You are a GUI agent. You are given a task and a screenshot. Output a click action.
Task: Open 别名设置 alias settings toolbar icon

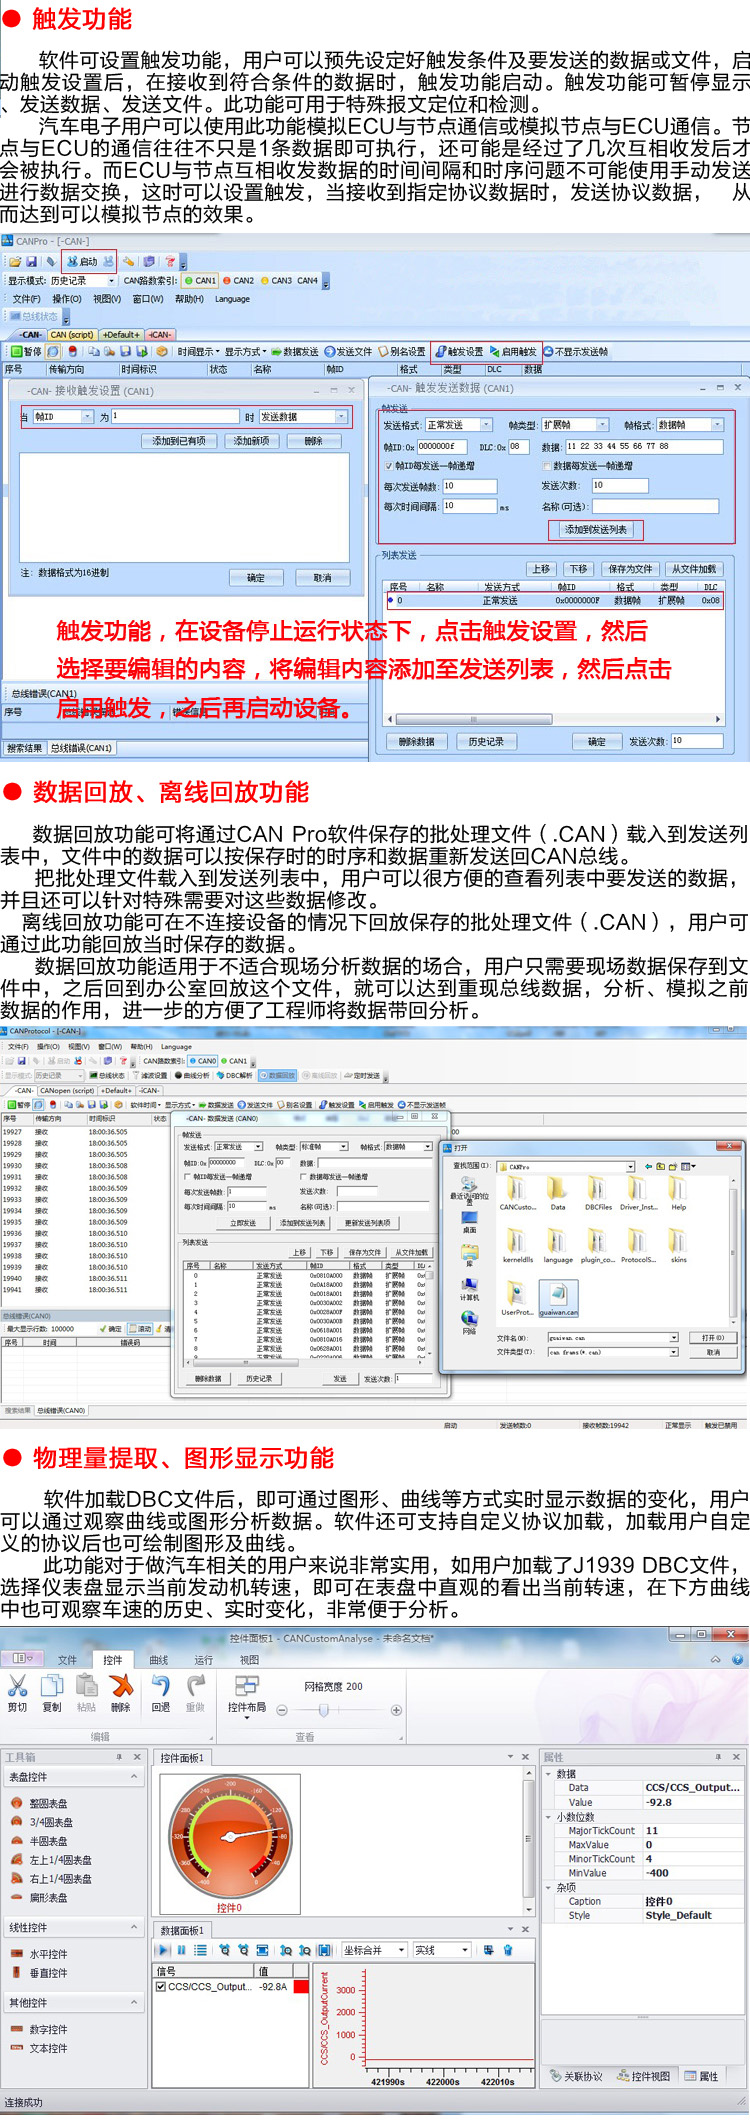[401, 351]
